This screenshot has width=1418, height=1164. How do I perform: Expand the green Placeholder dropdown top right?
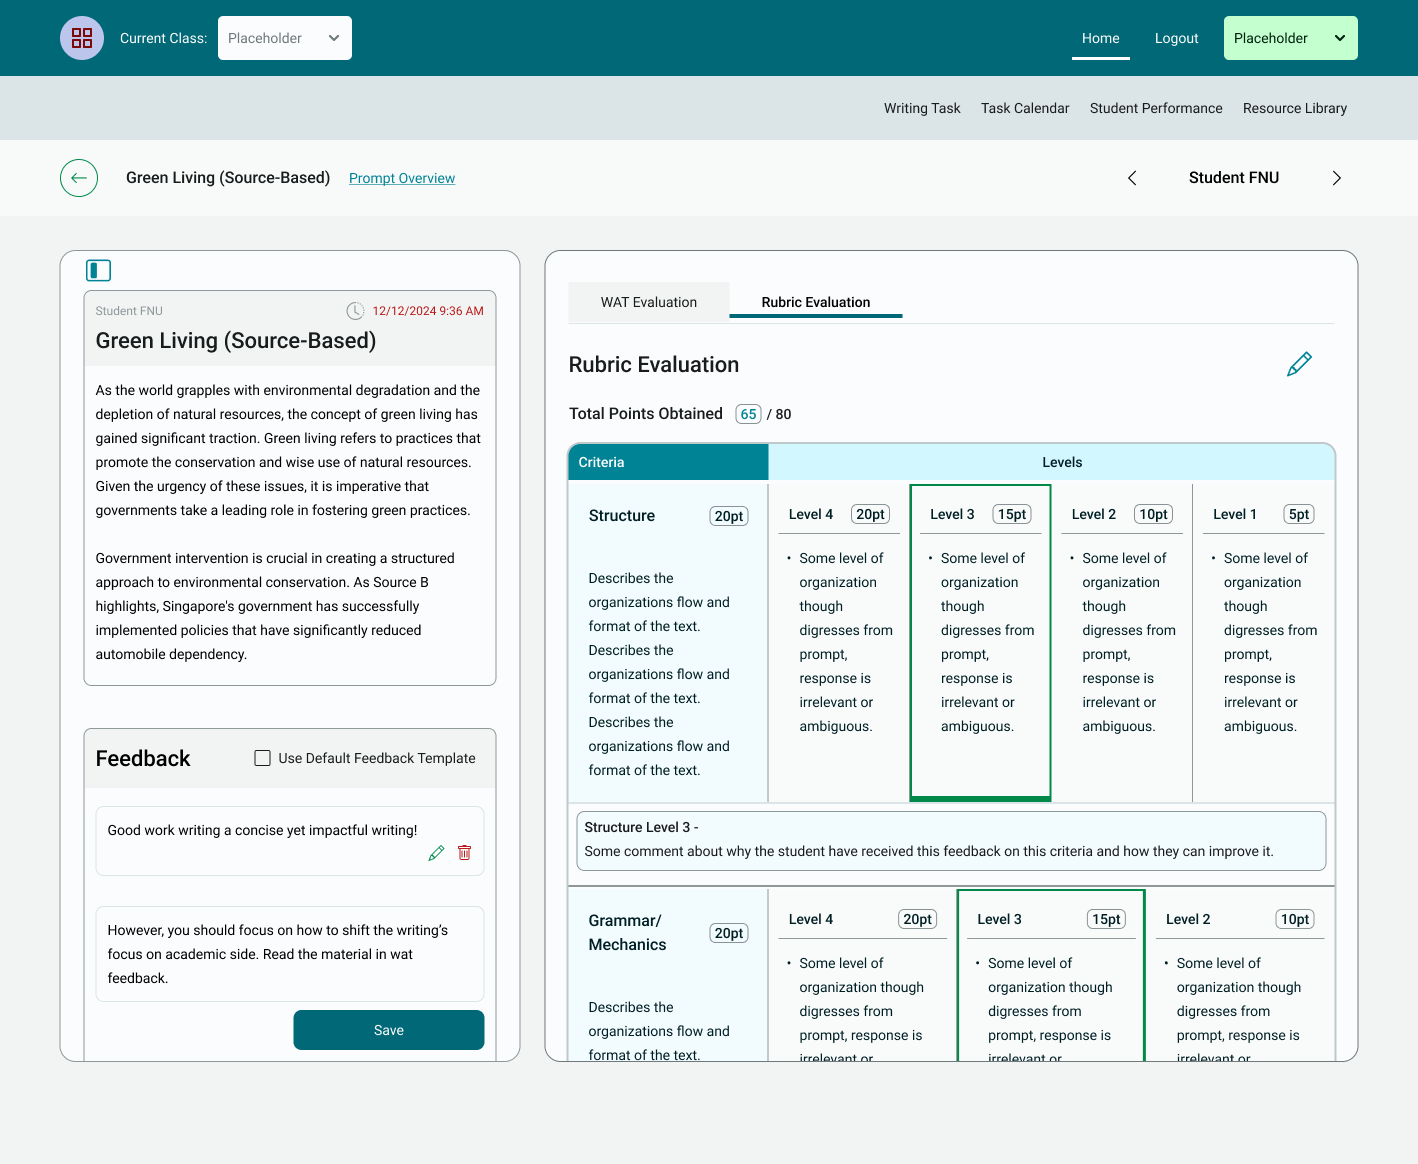click(x=1290, y=37)
